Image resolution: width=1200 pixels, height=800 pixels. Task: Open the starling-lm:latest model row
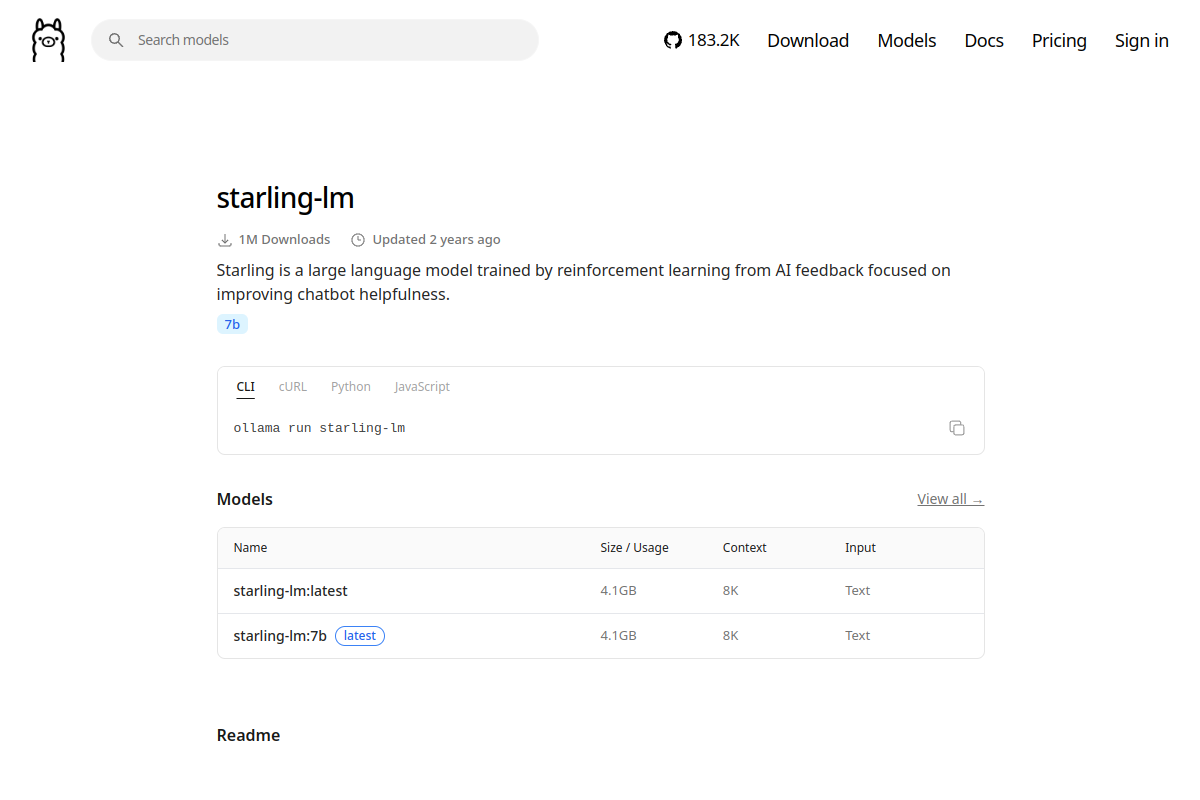point(600,591)
